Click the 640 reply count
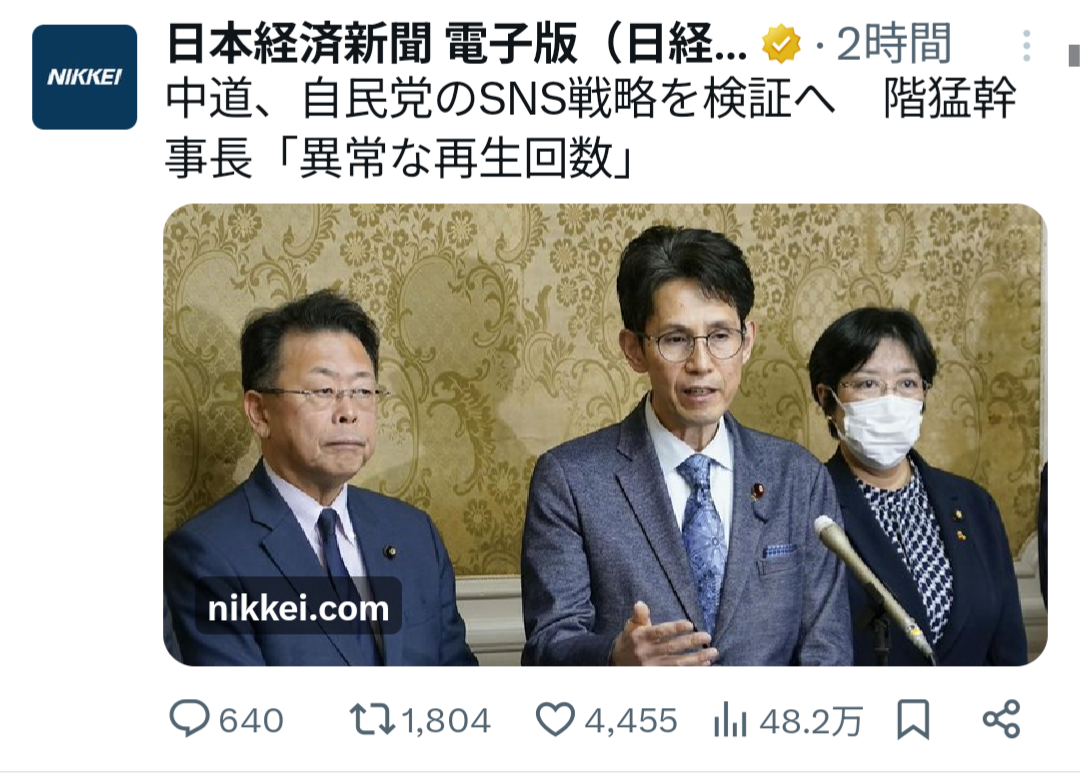 tap(251, 721)
